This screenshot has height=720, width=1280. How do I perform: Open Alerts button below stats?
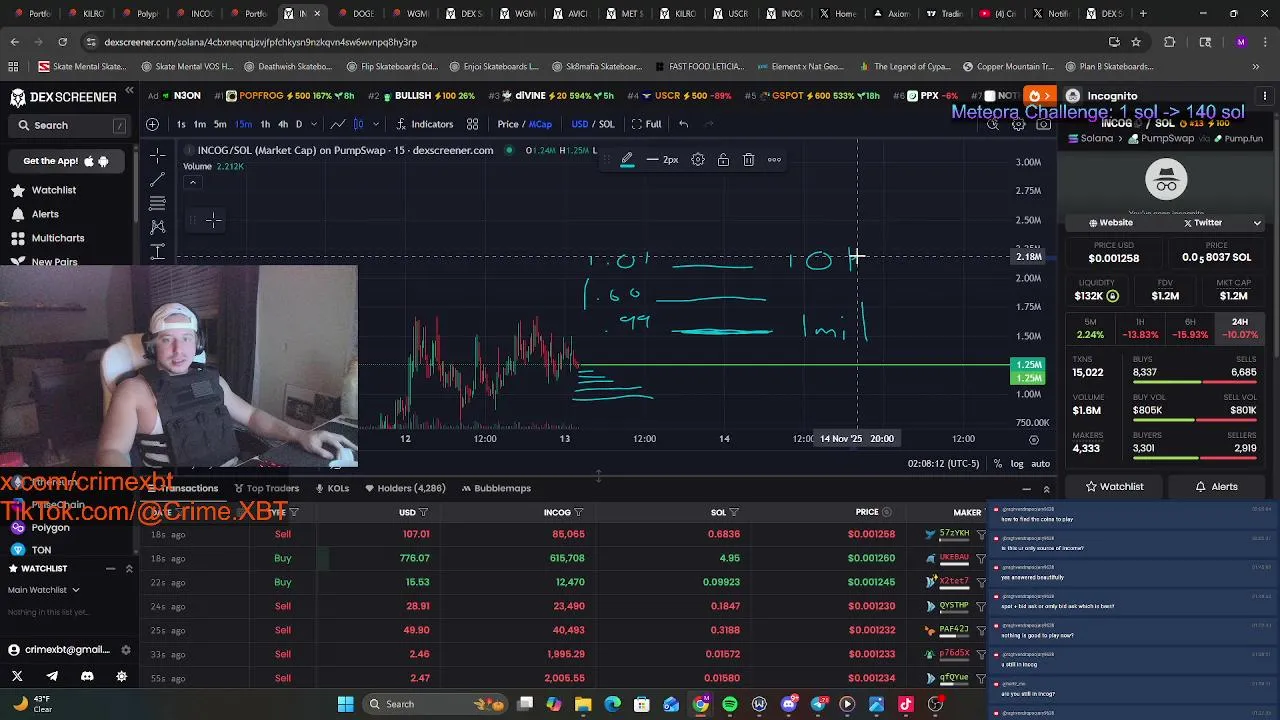1216,487
